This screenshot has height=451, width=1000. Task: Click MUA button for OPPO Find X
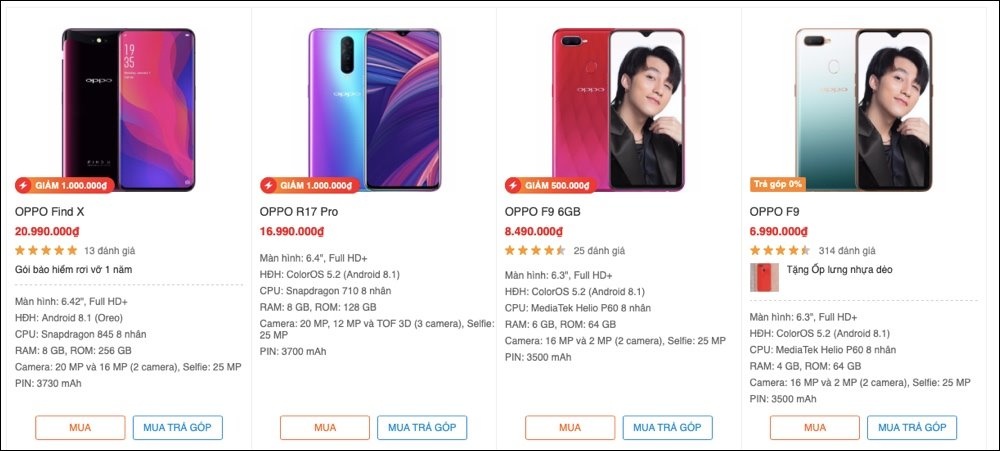[x=80, y=427]
